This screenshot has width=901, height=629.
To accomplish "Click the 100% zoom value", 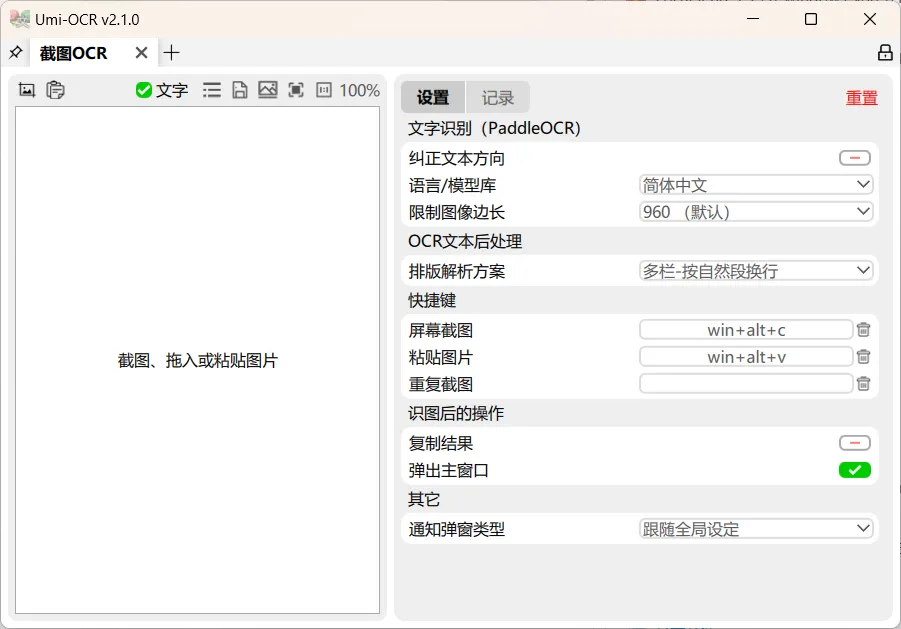I will point(360,90).
